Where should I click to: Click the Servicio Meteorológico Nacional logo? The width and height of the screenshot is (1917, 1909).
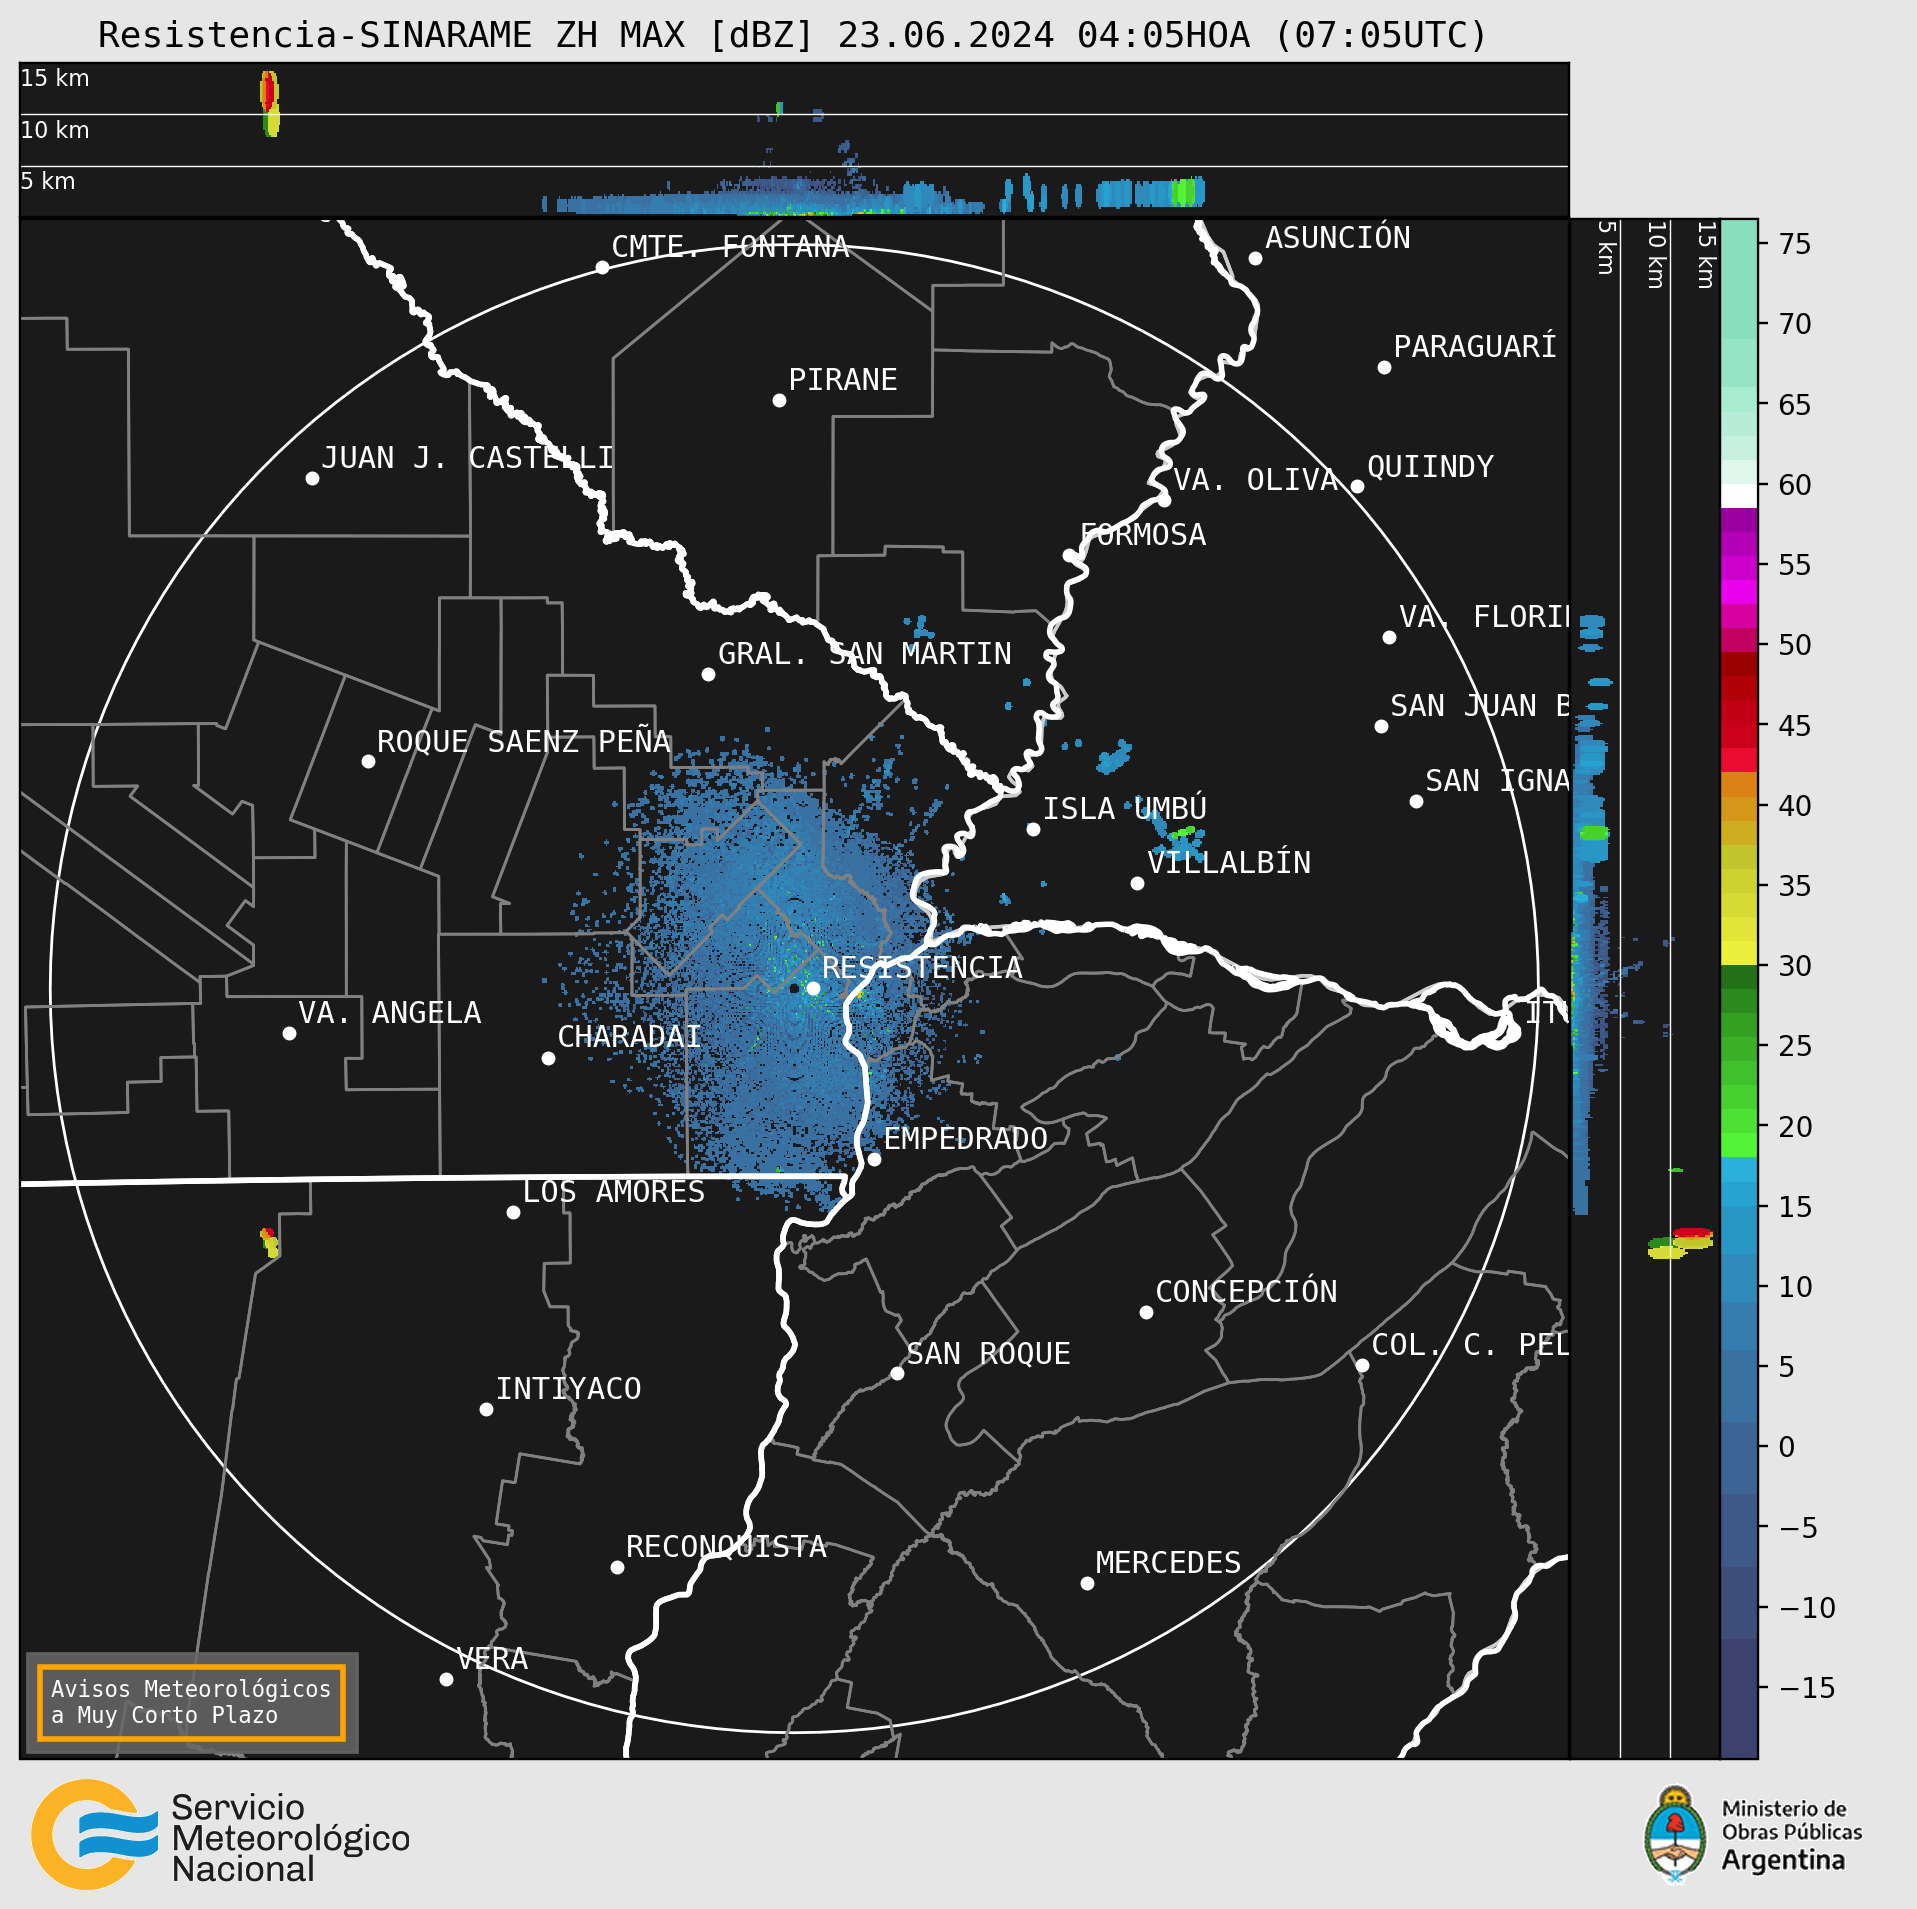[221, 1834]
